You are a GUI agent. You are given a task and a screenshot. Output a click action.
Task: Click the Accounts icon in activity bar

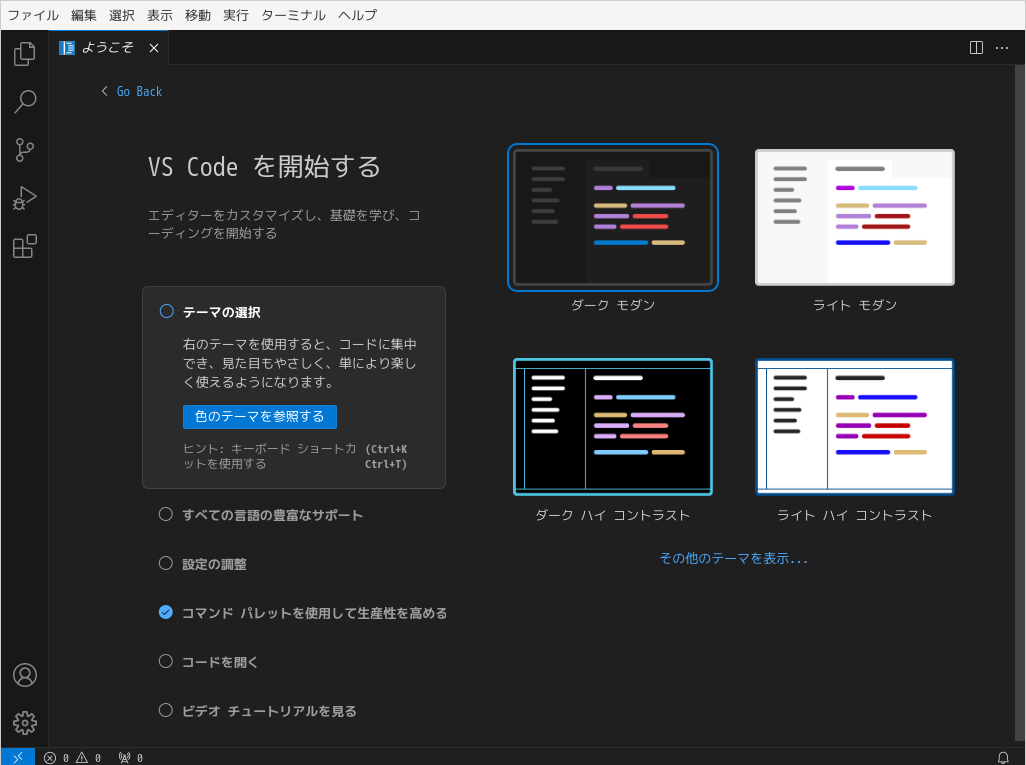coord(25,675)
